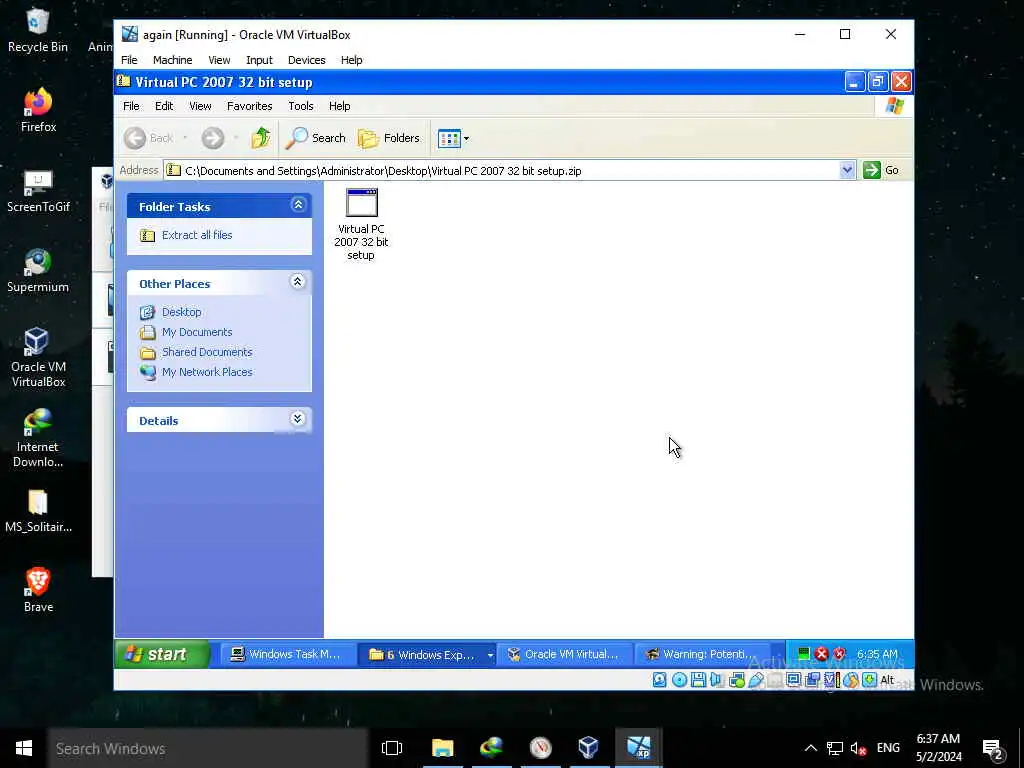Open Task View on the host taskbar

pos(392,748)
